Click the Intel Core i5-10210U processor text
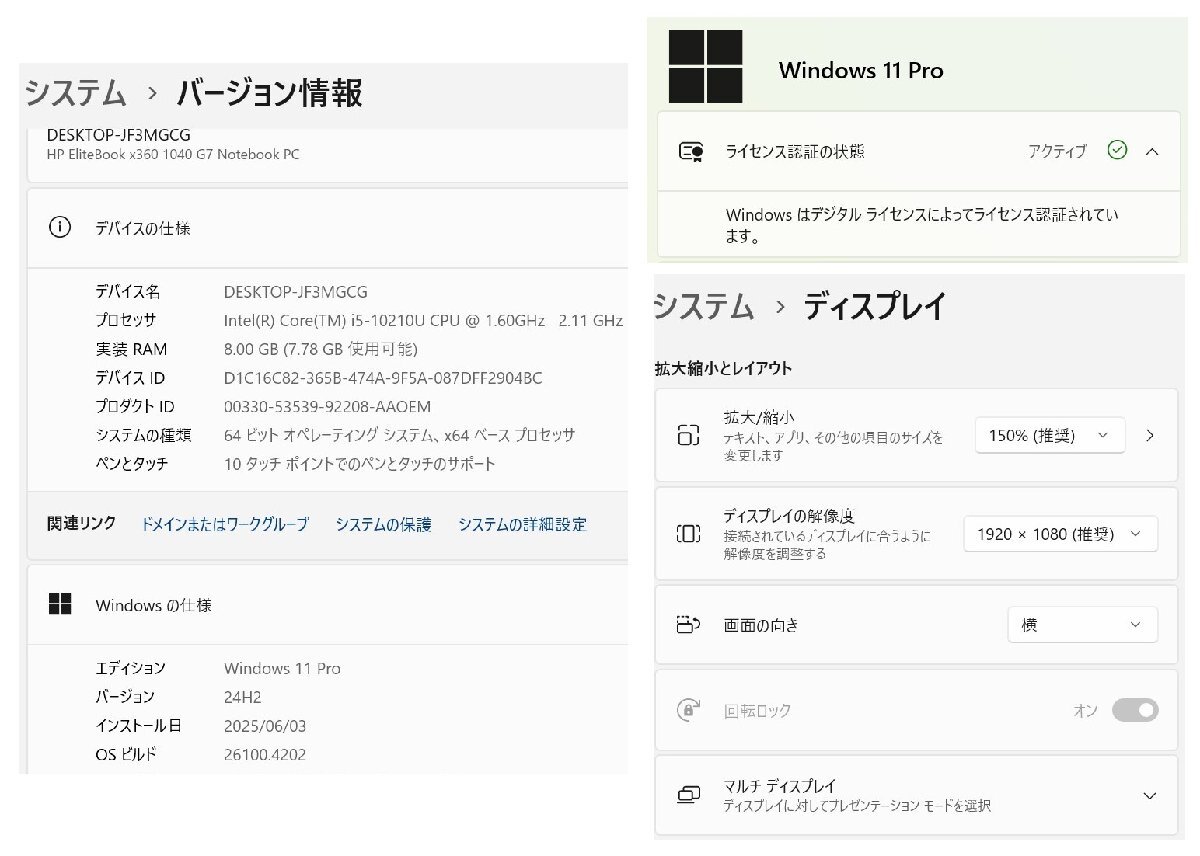This screenshot has height=856, width=1200. (423, 320)
